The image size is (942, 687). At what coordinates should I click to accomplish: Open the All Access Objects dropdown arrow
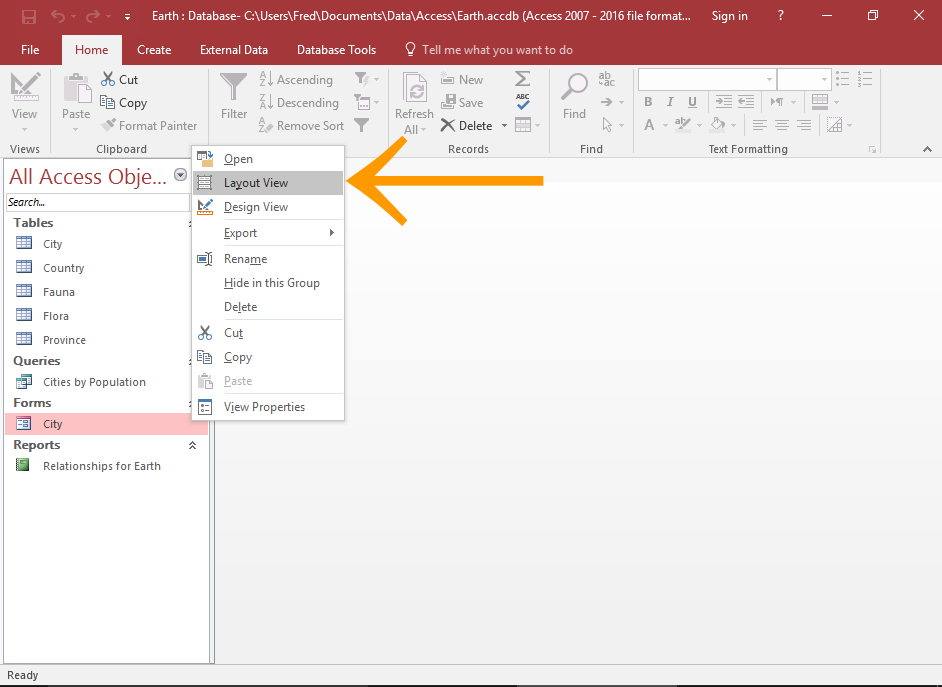point(180,175)
